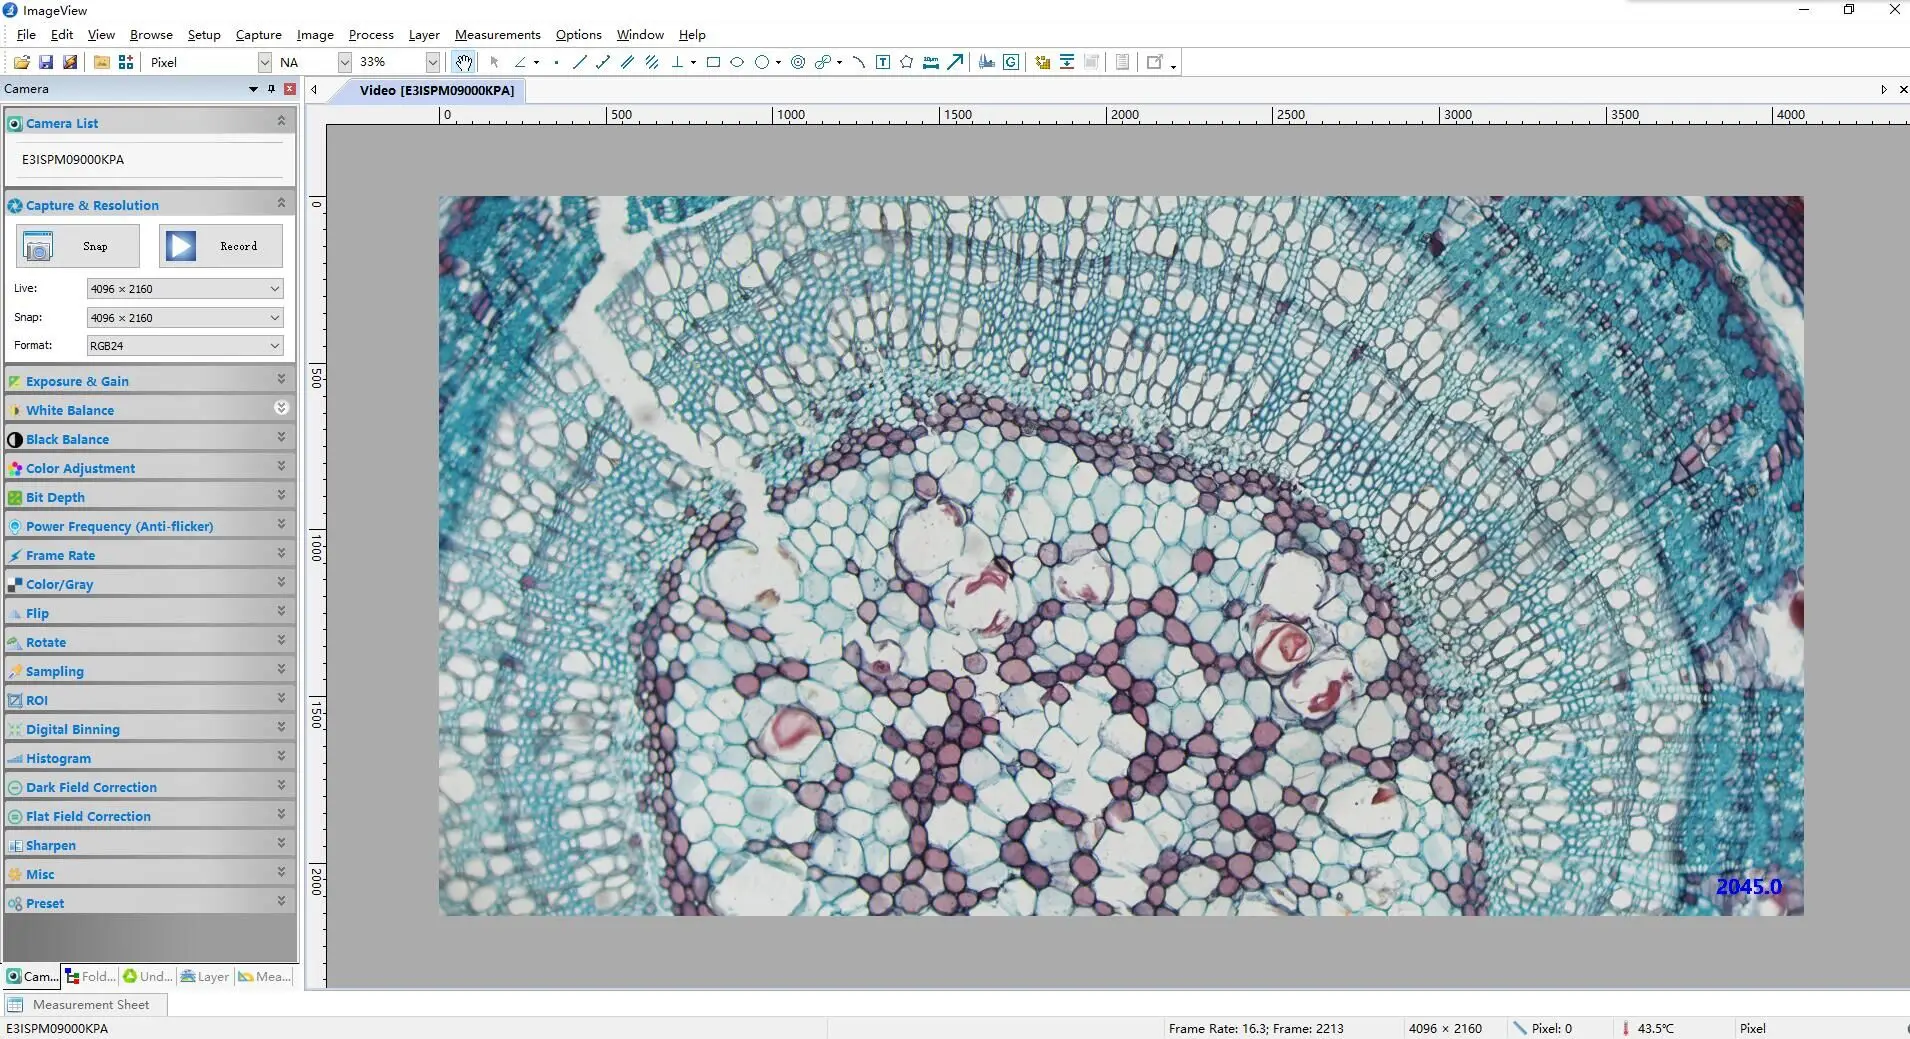
Task: Expand the White Balance section
Action: 281,408
